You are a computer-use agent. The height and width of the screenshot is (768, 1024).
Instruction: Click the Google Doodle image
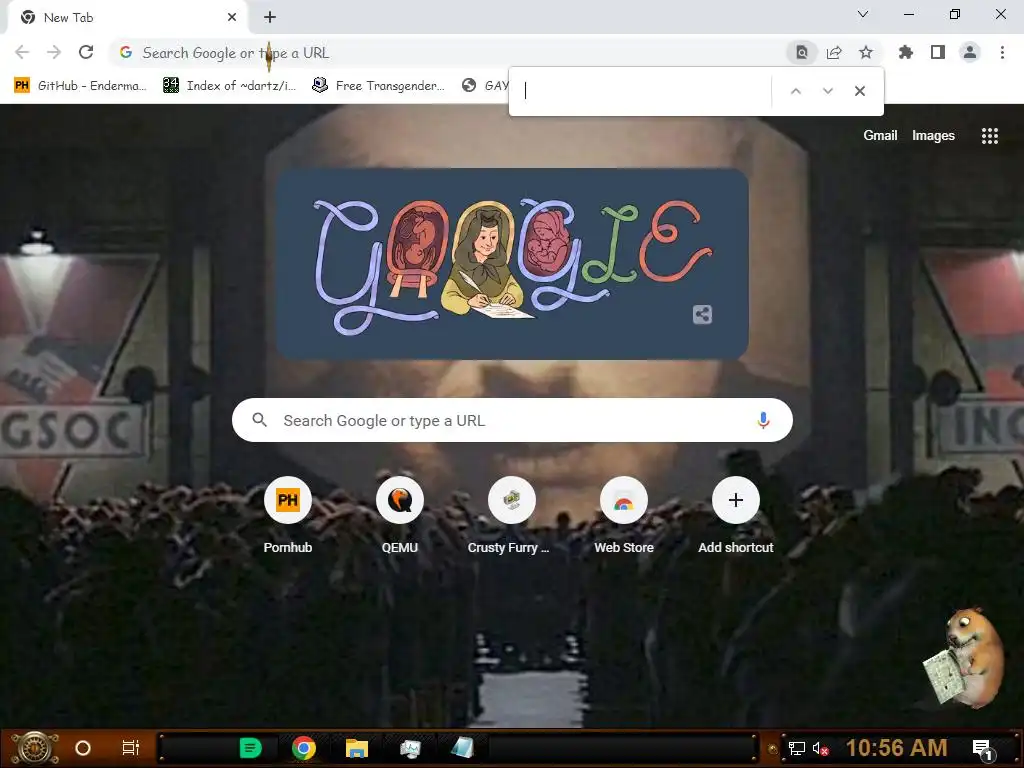(x=513, y=264)
